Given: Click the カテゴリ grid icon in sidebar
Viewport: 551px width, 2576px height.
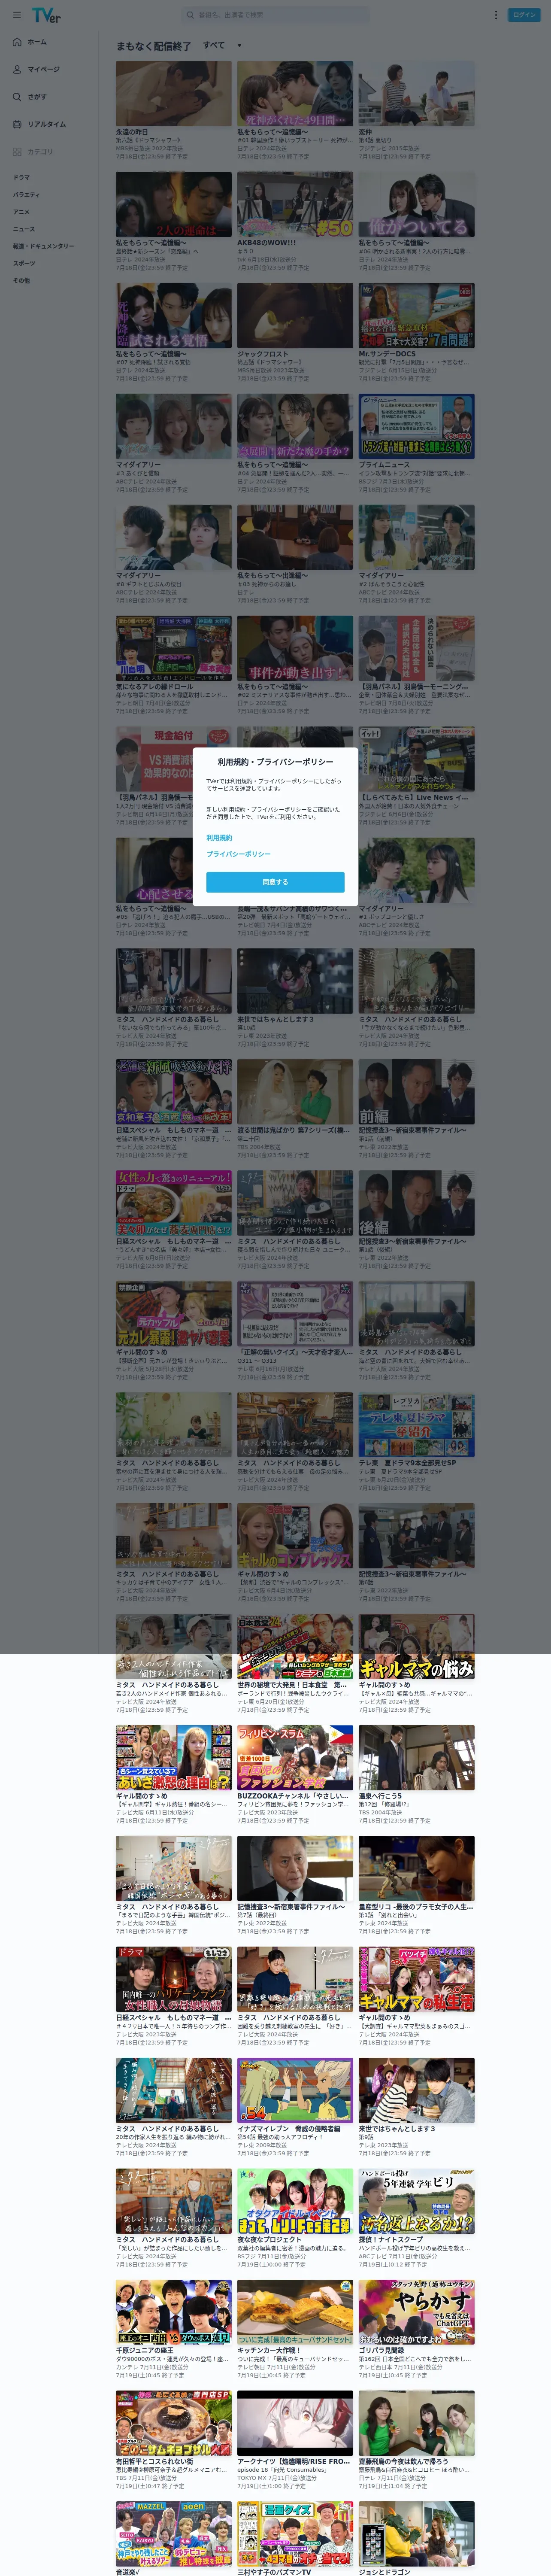Looking at the screenshot, I should [x=17, y=152].
